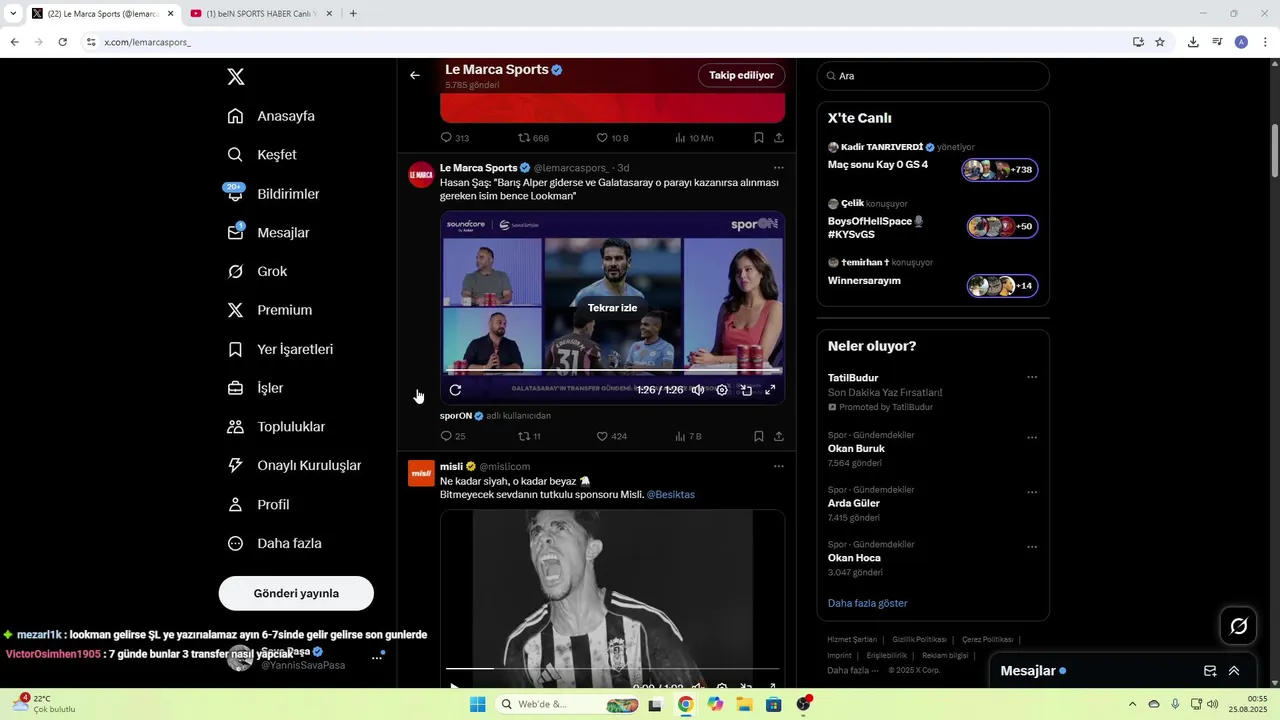The image size is (1280, 720).
Task: Open more options on misli post
Action: (x=779, y=466)
